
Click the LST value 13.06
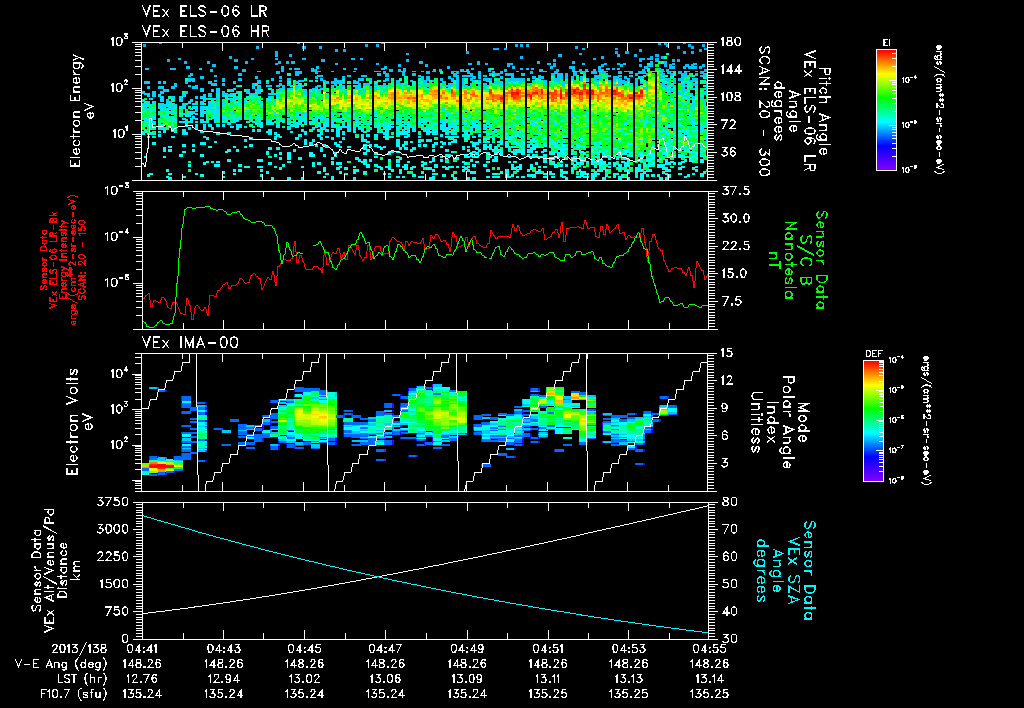pyautogui.click(x=385, y=679)
